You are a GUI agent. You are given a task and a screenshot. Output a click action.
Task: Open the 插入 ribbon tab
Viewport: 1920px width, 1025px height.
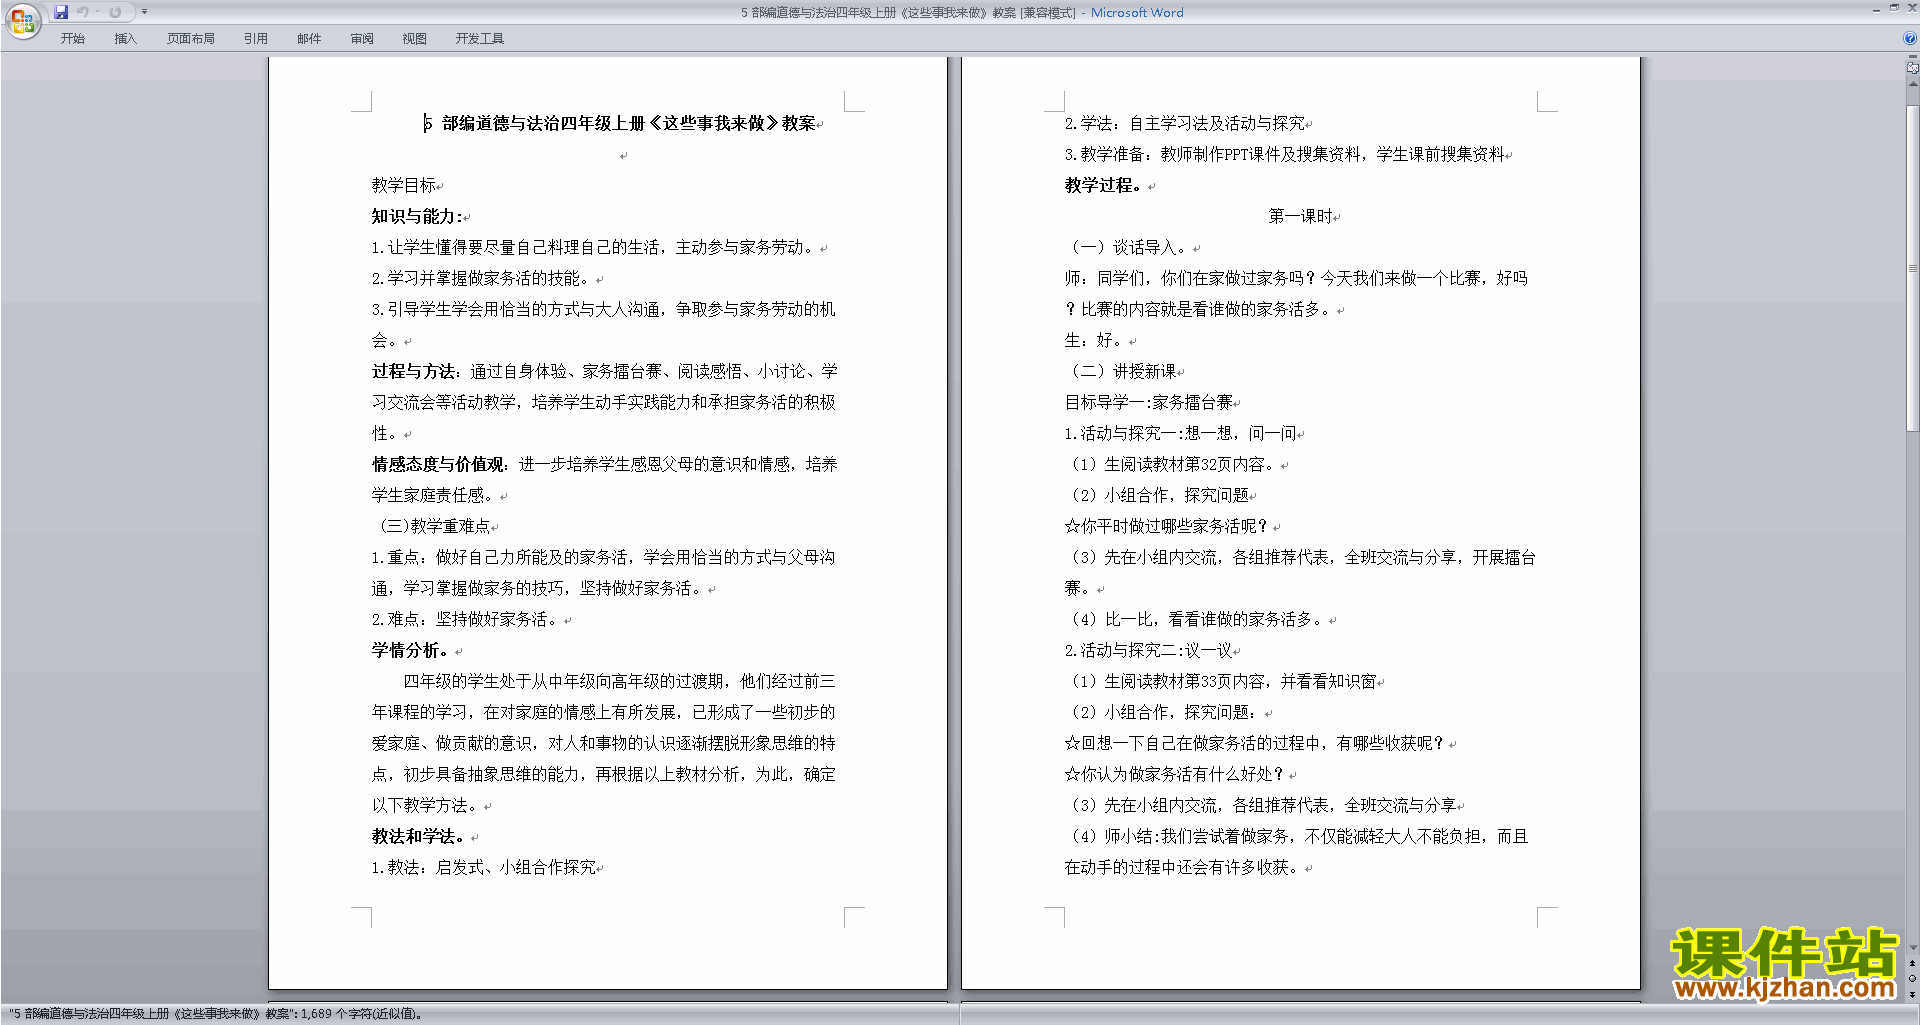tap(125, 39)
